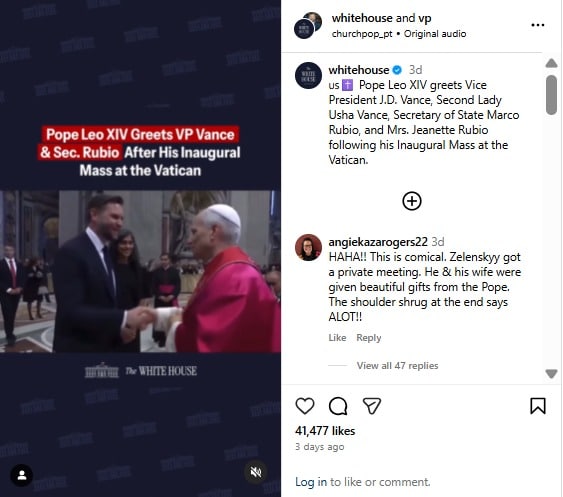This screenshot has width=563, height=497.
Task: Open angiekazarogers22 profile picture
Action: pos(308,247)
